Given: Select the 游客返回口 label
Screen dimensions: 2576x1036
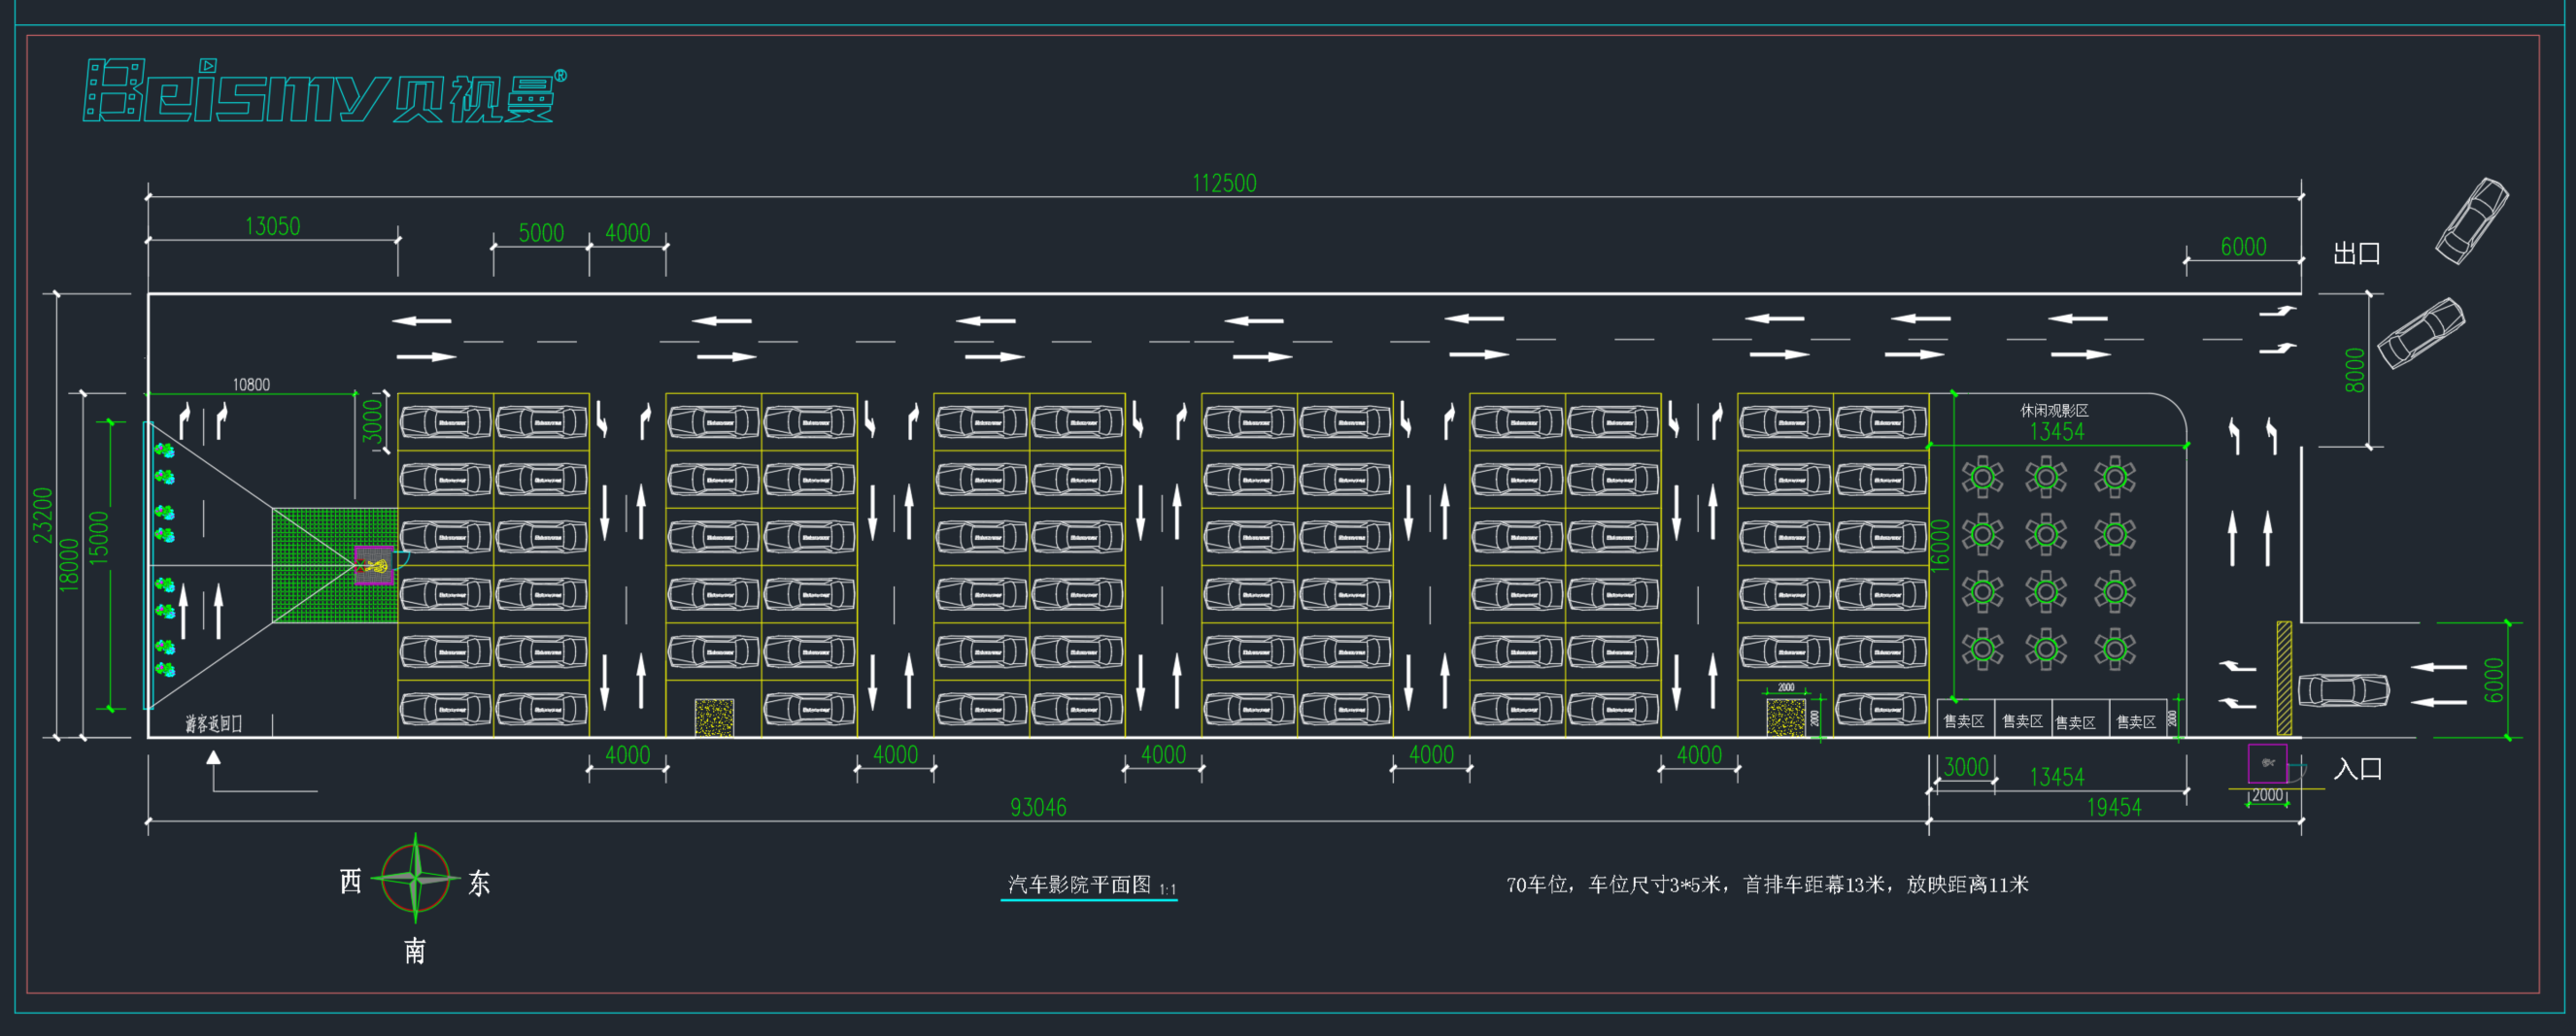Looking at the screenshot, I should (213, 723).
